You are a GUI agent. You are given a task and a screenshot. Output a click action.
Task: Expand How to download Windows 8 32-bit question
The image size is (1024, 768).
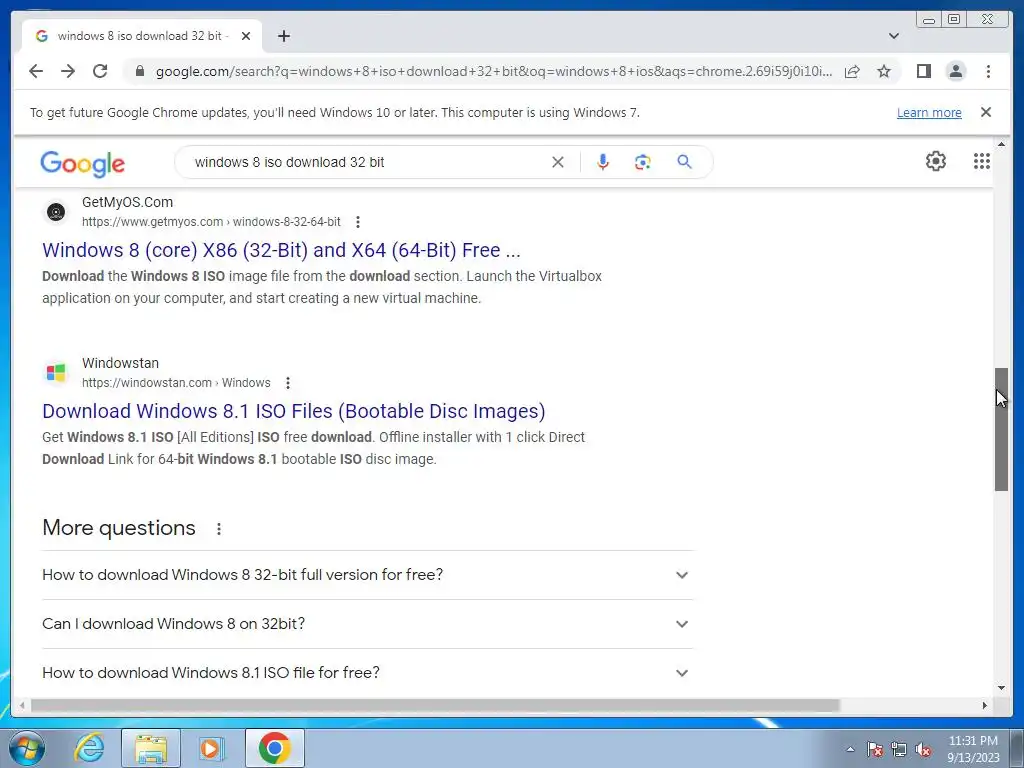click(x=368, y=575)
